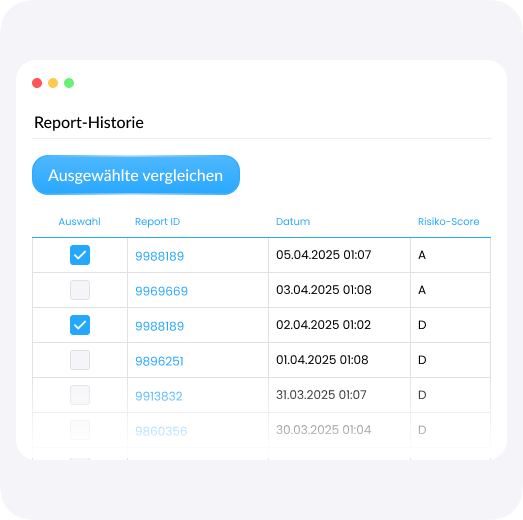The width and height of the screenshot is (523, 520).
Task: Click the yellow minimize window dot
Action: coord(53,83)
